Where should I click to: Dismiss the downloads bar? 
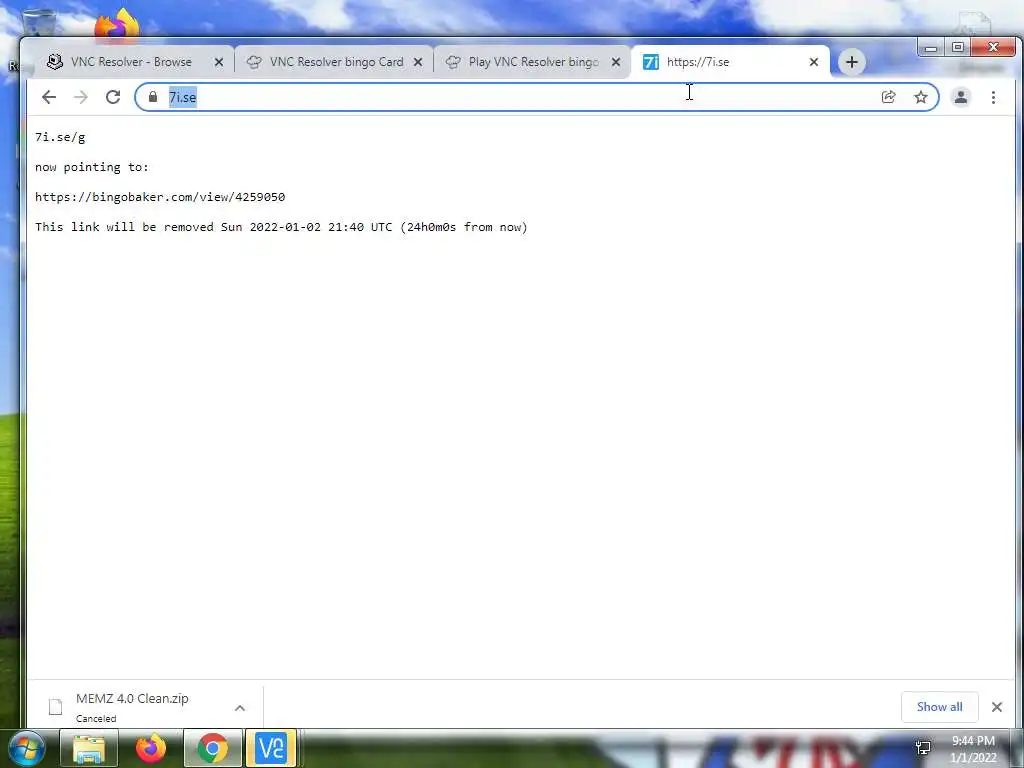[x=997, y=707]
